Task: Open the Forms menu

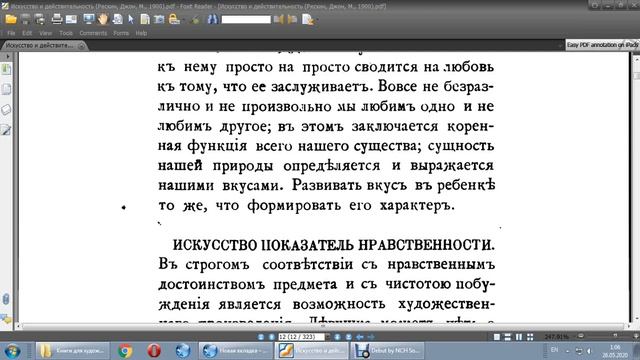Action: click(x=121, y=33)
